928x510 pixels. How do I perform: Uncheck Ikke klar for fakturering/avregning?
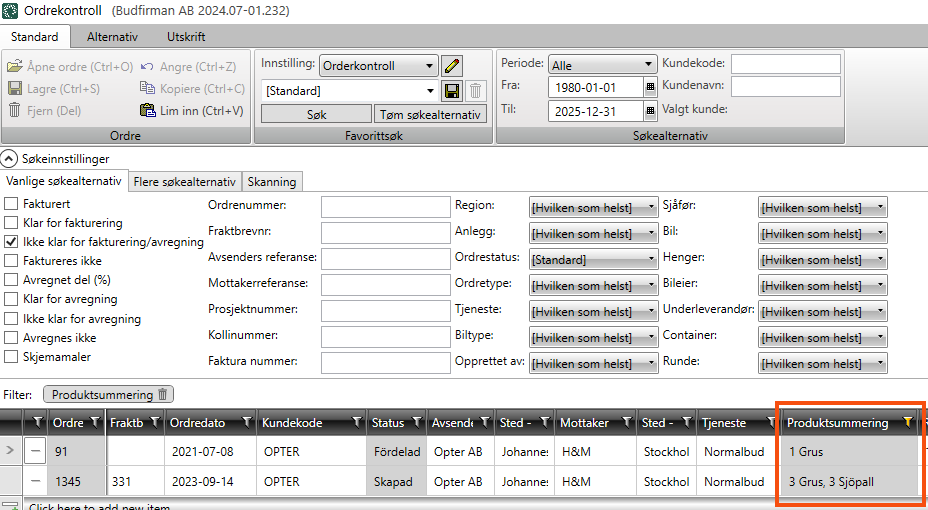coord(12,242)
